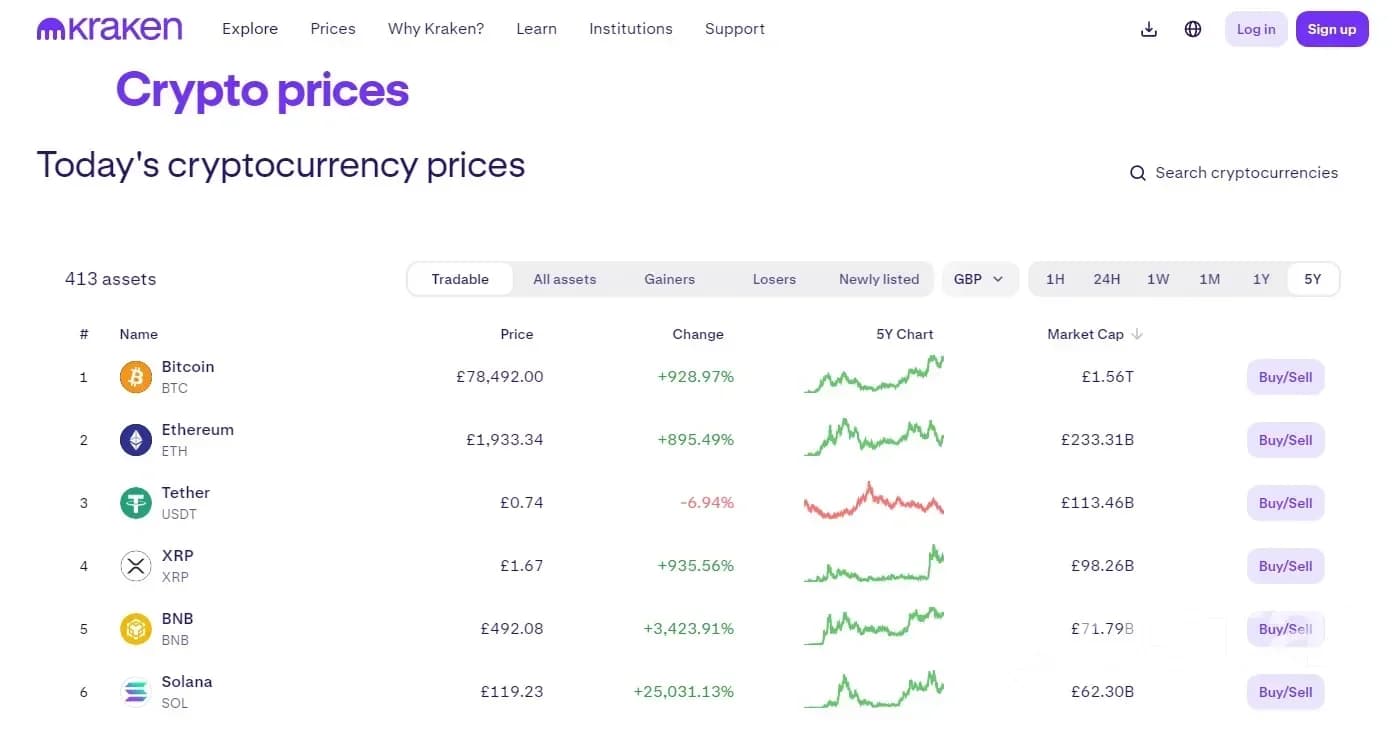Click the Ethereum 5Y chart sparkline
Viewport: 1396px width, 730px height.
pyautogui.click(x=874, y=438)
